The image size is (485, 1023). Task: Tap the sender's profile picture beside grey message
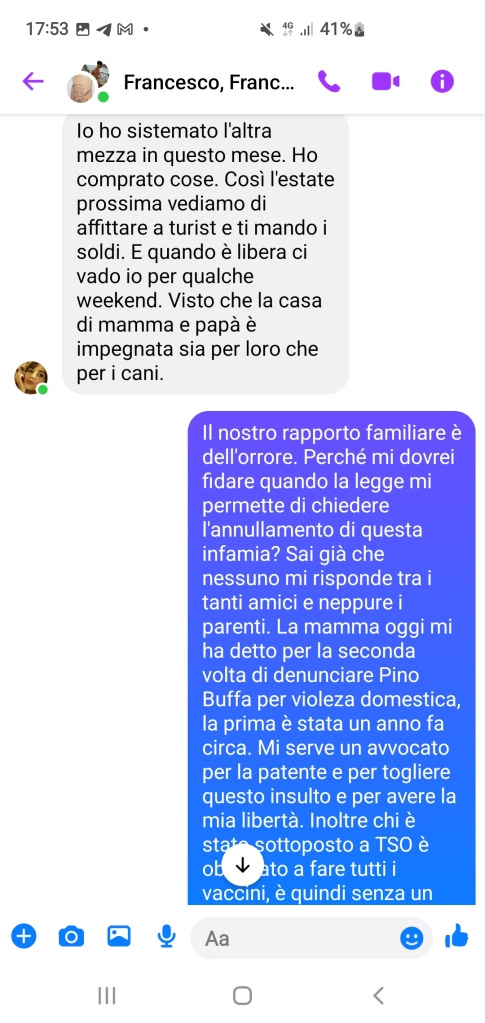[31, 378]
